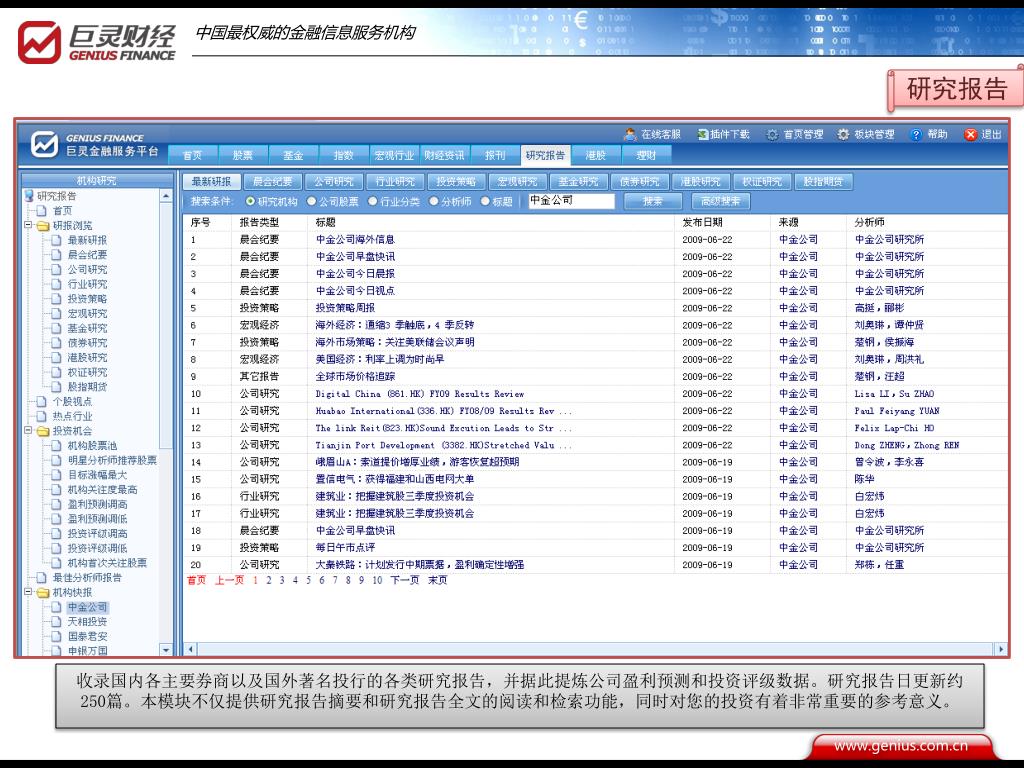Select 天相投资 in the tree
The width and height of the screenshot is (1024, 768).
pos(88,622)
